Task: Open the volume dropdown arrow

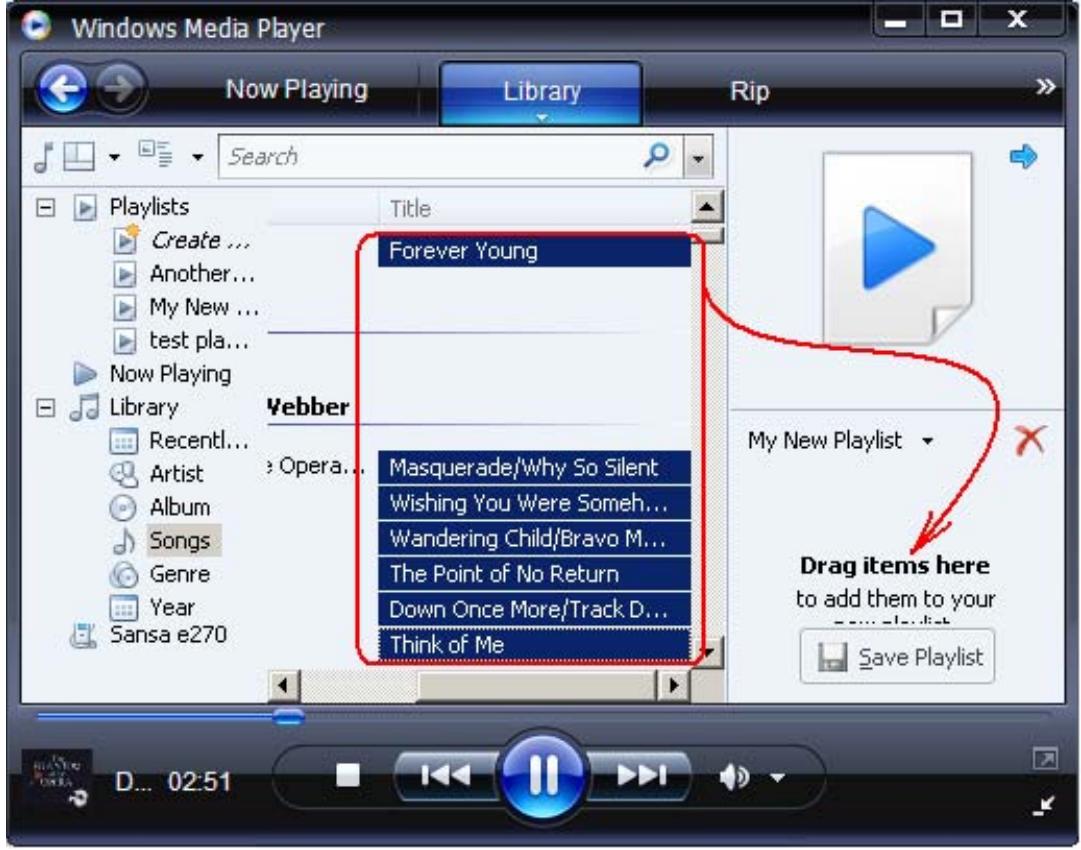Action: [x=777, y=778]
